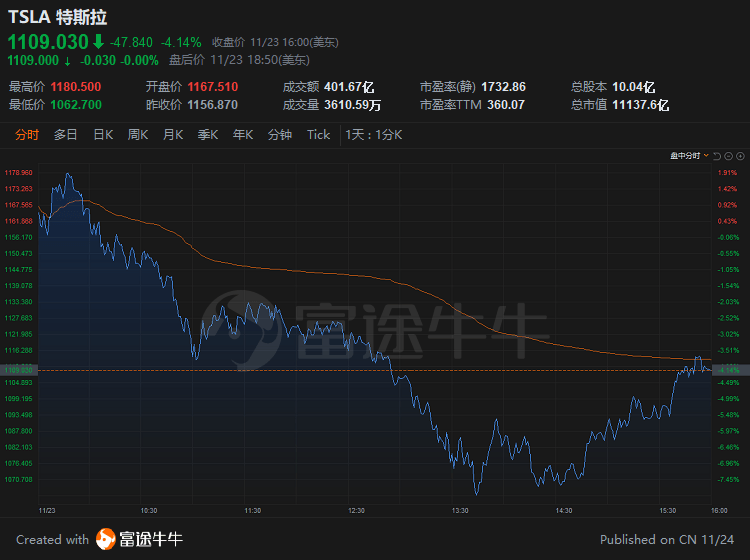Click the TSLA 特斯拉 stock title
750x560 pixels.
58,18
